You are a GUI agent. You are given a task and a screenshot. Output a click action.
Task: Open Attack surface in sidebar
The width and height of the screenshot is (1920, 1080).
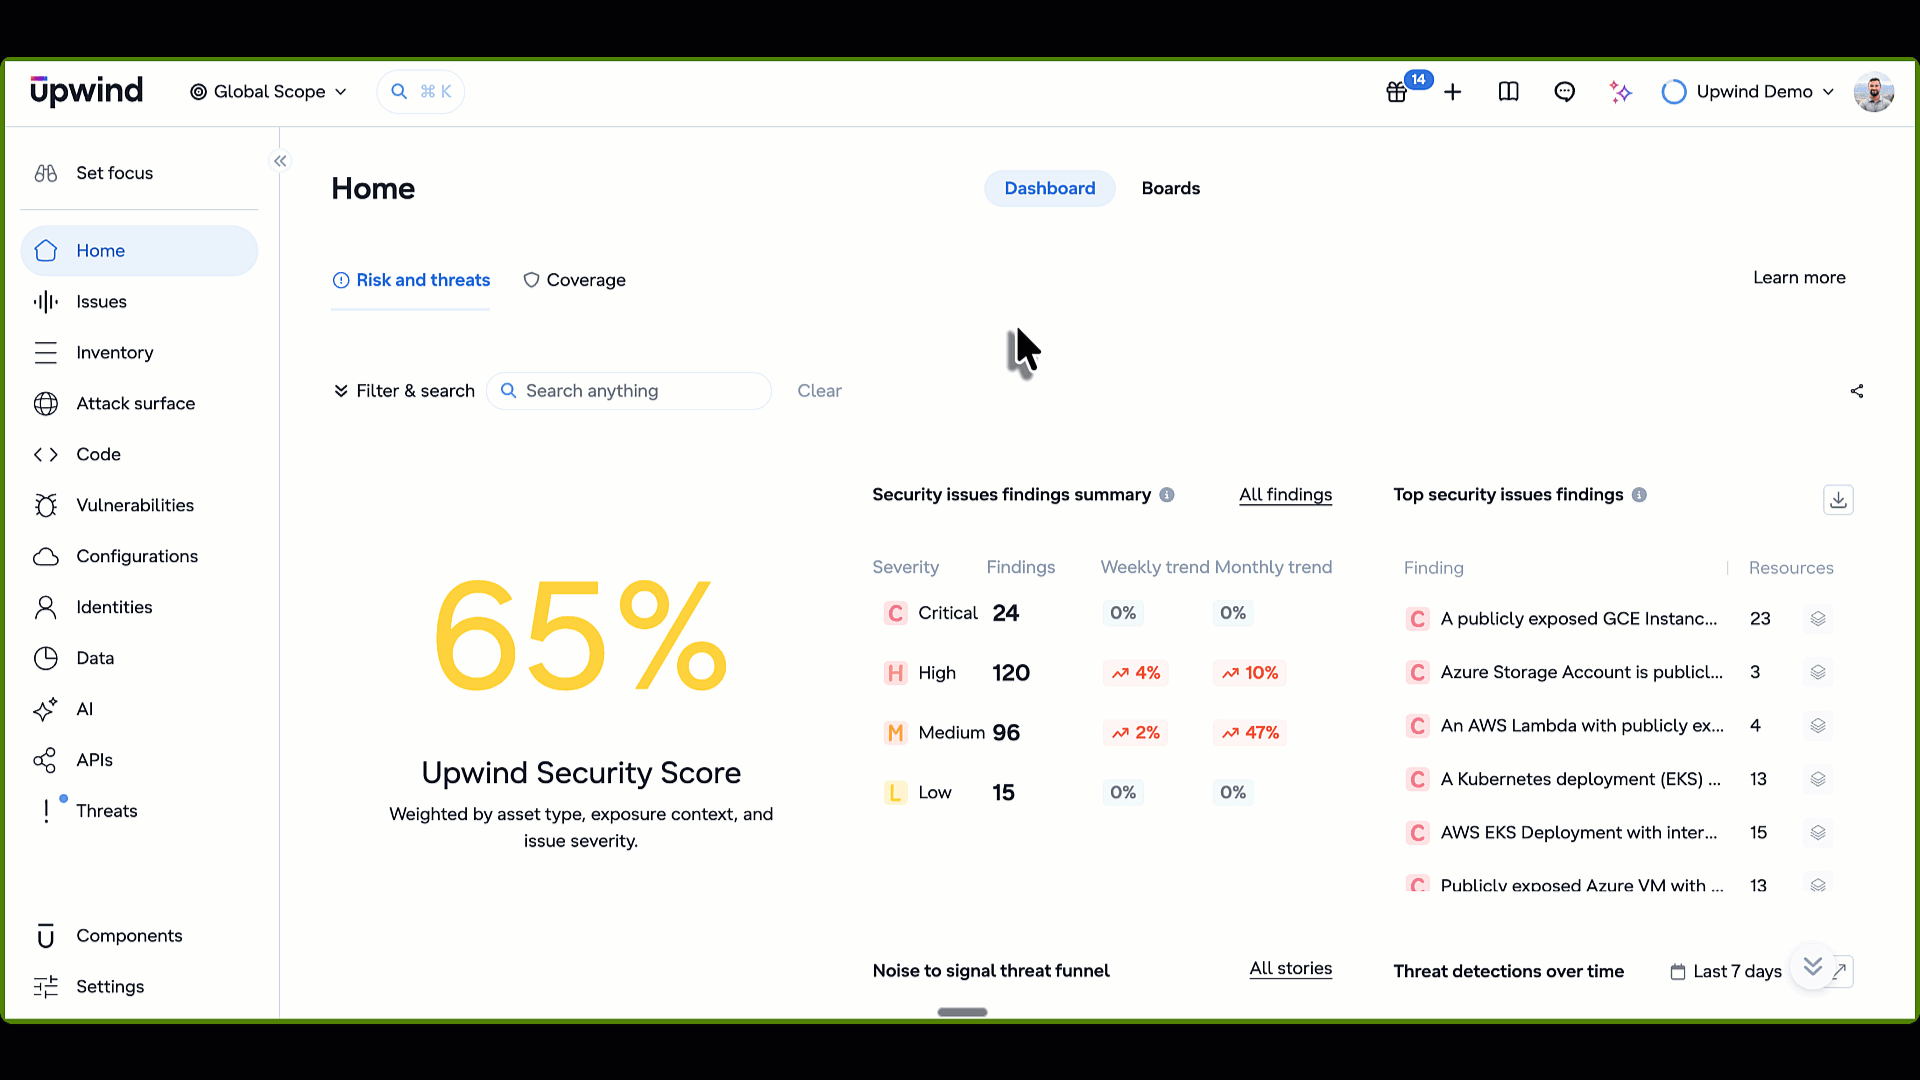click(x=139, y=404)
